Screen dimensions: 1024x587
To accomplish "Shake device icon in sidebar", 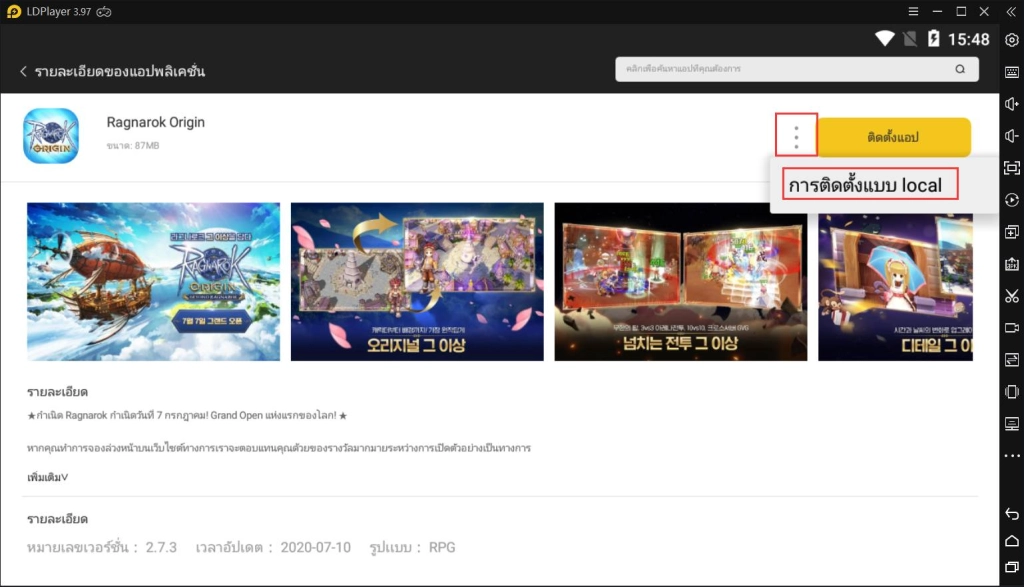I will [x=1012, y=392].
